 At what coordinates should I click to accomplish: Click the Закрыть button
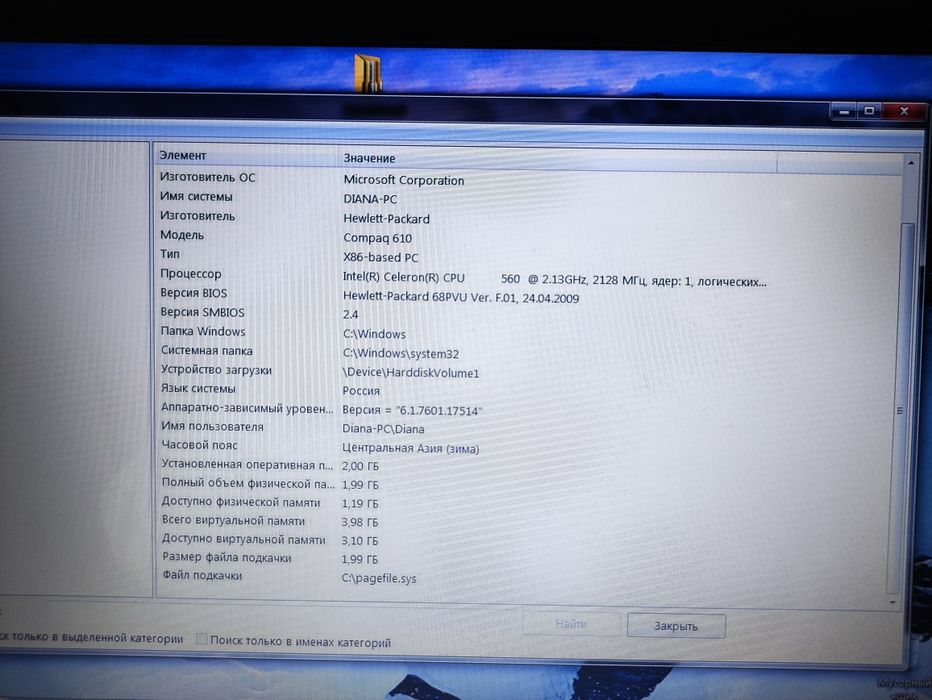coord(676,626)
